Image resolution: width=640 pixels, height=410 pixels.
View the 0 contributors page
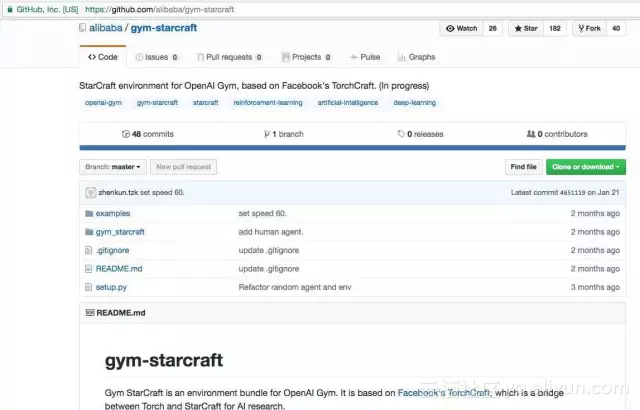[557, 134]
